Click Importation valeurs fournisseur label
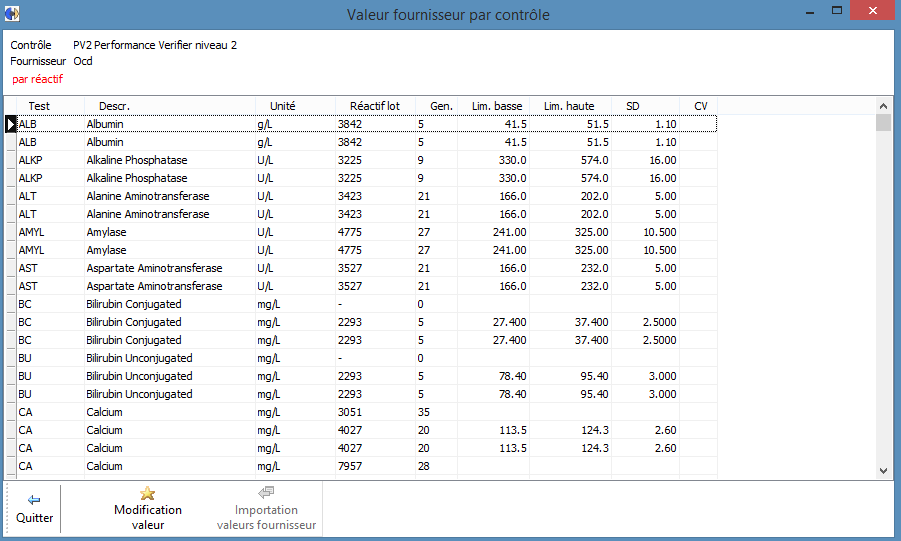The image size is (901, 541). [266, 517]
